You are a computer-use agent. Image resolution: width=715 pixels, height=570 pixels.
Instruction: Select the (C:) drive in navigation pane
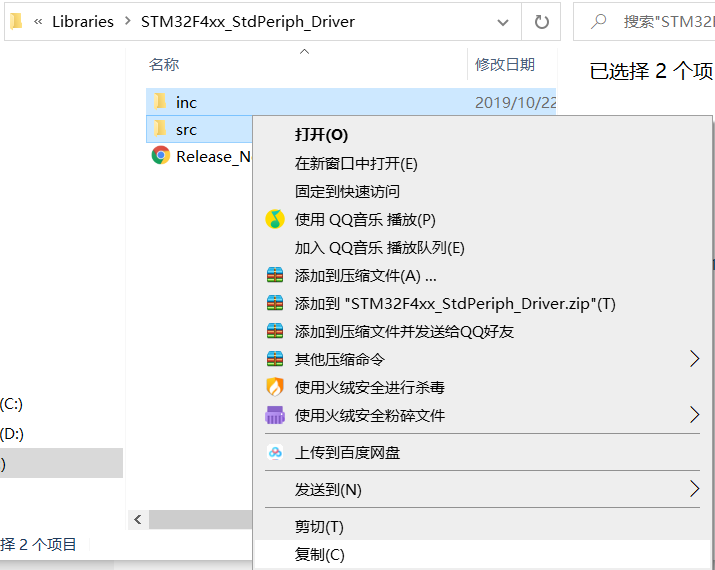click(11, 404)
